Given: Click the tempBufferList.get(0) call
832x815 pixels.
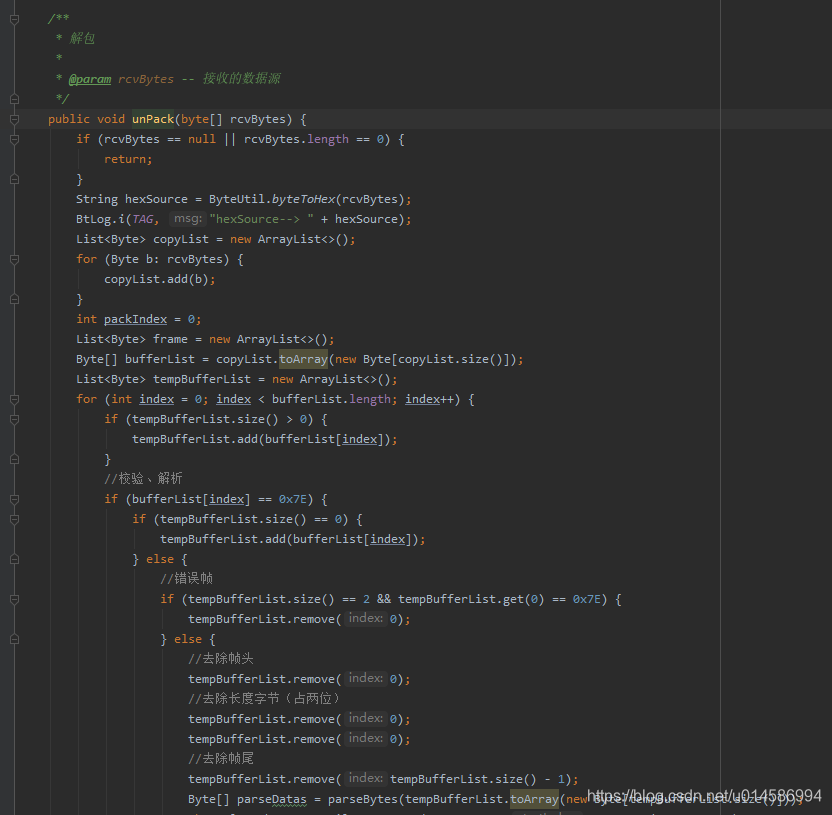Looking at the screenshot, I should pos(471,599).
